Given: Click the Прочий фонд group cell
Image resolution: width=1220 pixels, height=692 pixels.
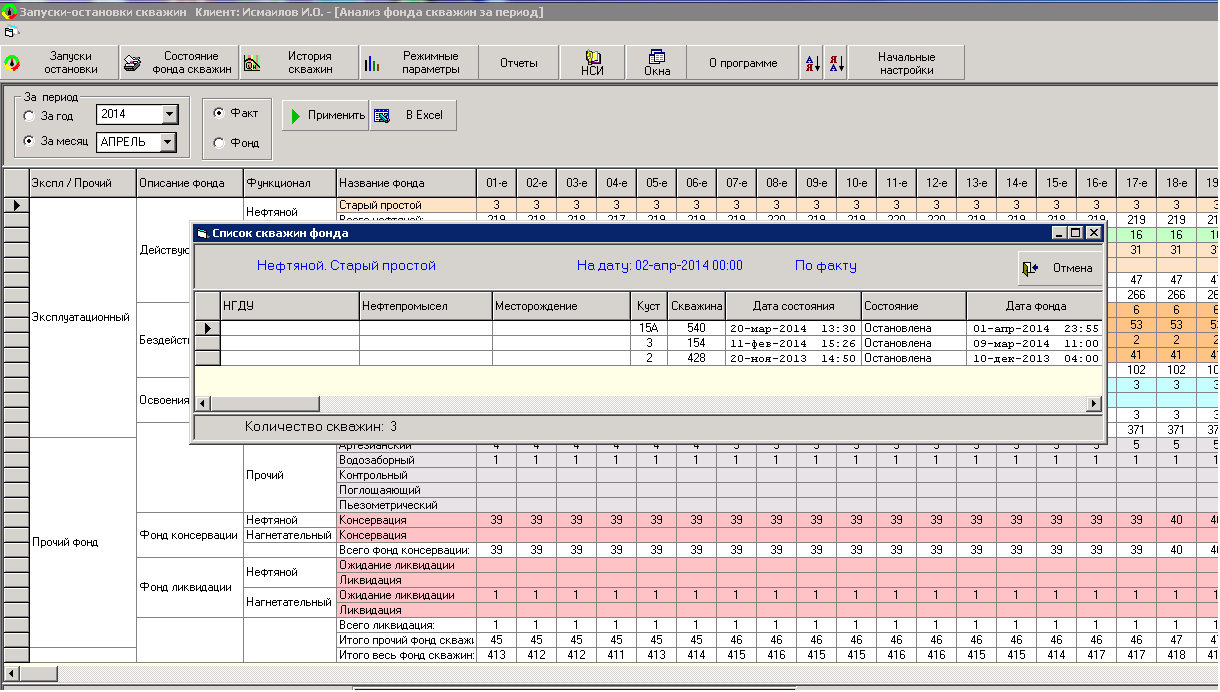Looking at the screenshot, I should click(82, 542).
